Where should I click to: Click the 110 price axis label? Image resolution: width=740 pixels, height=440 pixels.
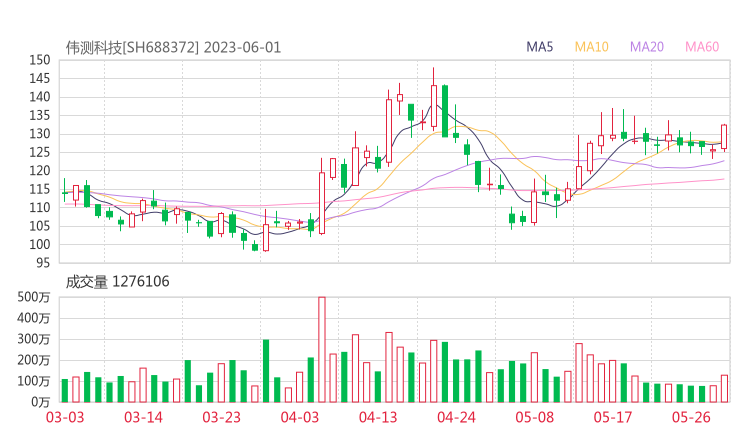(x=40, y=207)
